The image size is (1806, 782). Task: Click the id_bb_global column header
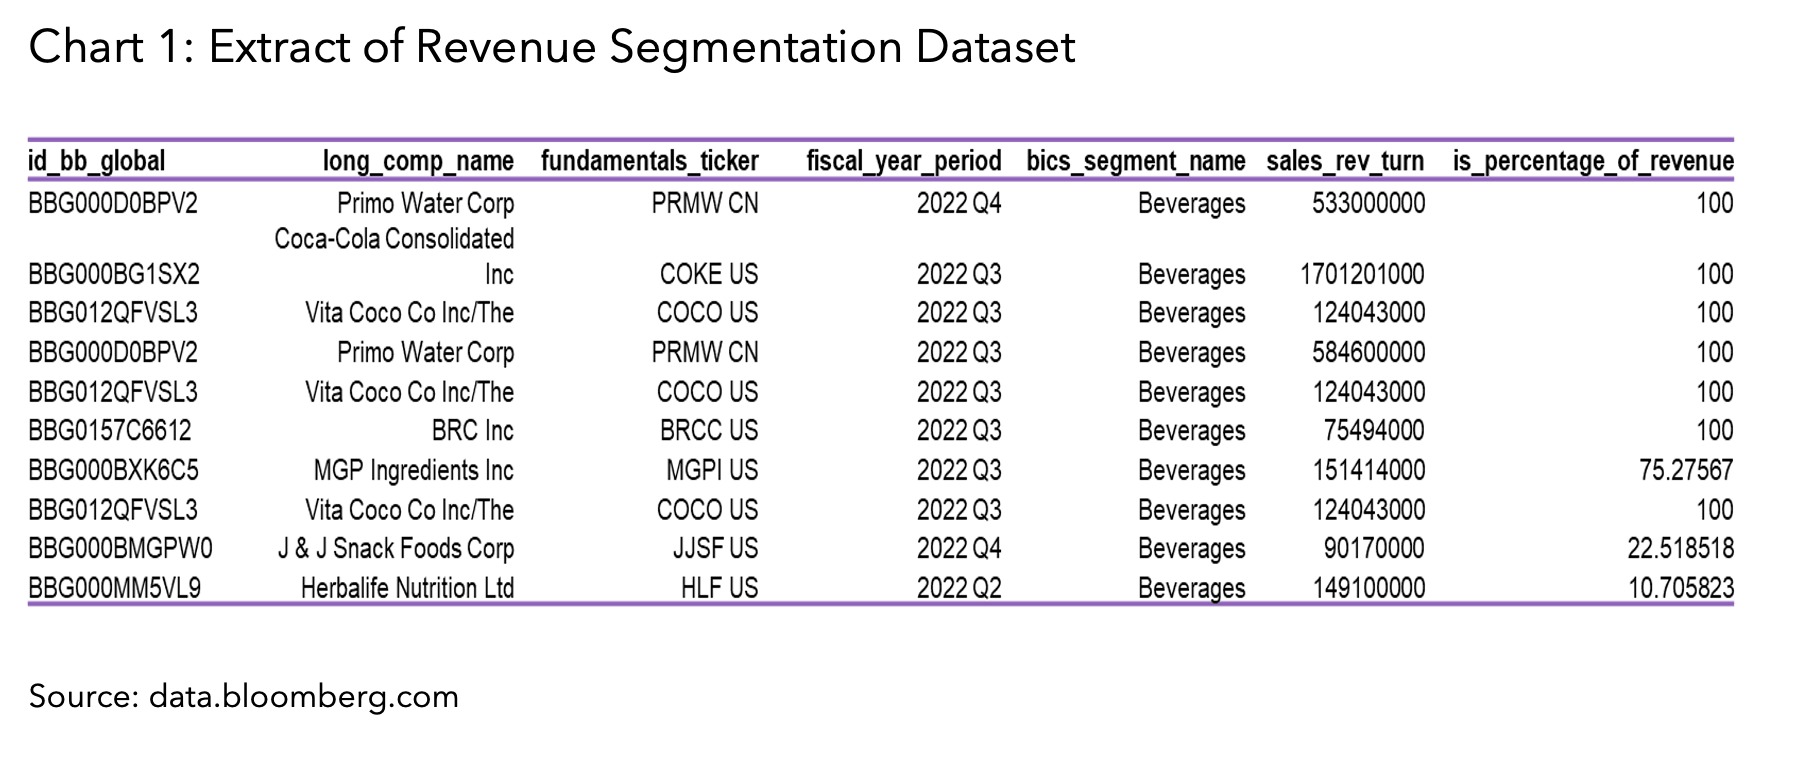pyautogui.click(x=97, y=161)
